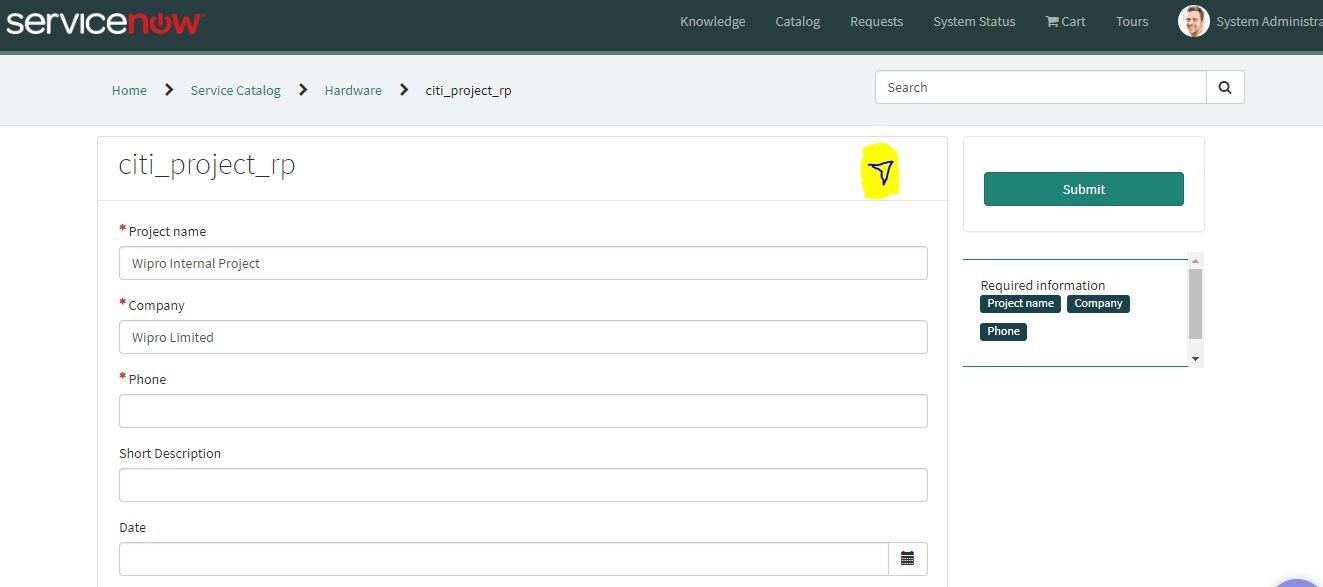Viewport: 1323px width, 587px height.
Task: Click the Company required tag
Action: (1098, 304)
